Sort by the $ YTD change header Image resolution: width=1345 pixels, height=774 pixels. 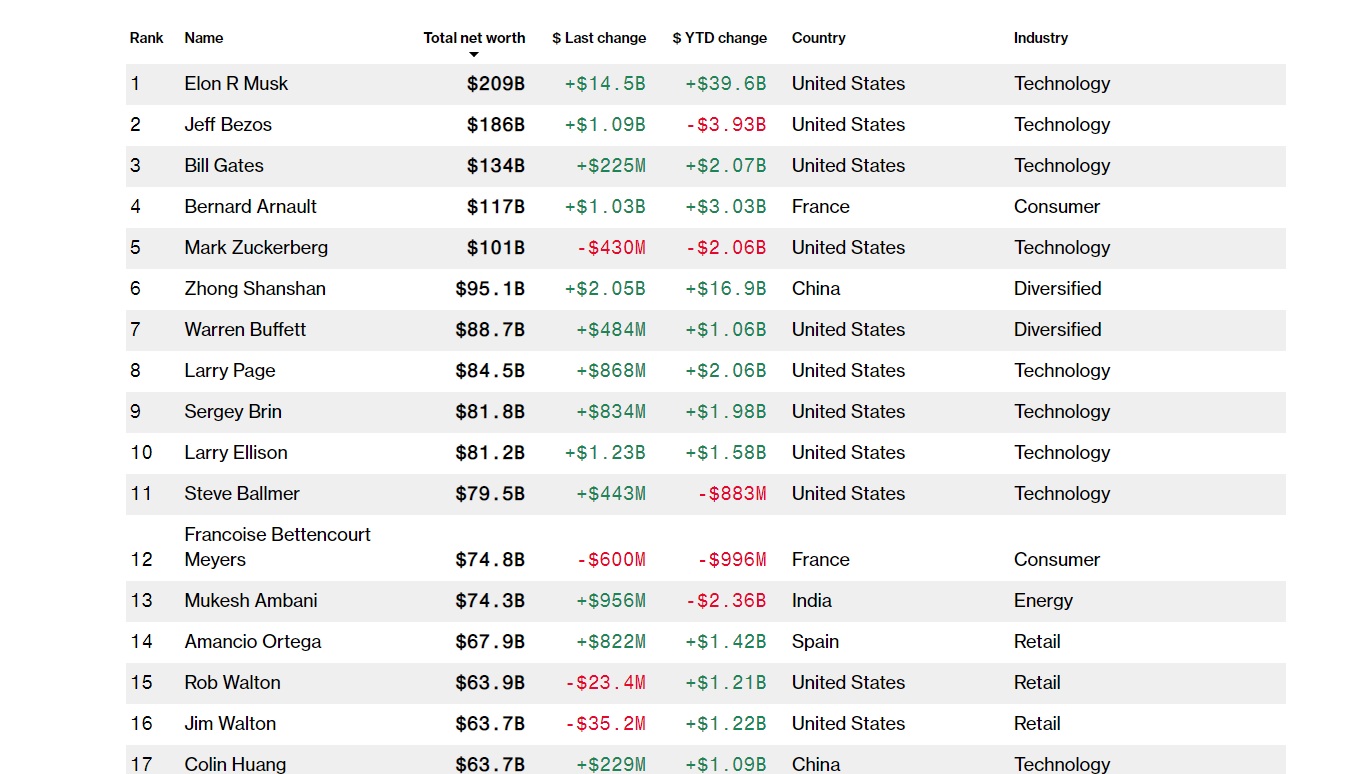click(719, 38)
